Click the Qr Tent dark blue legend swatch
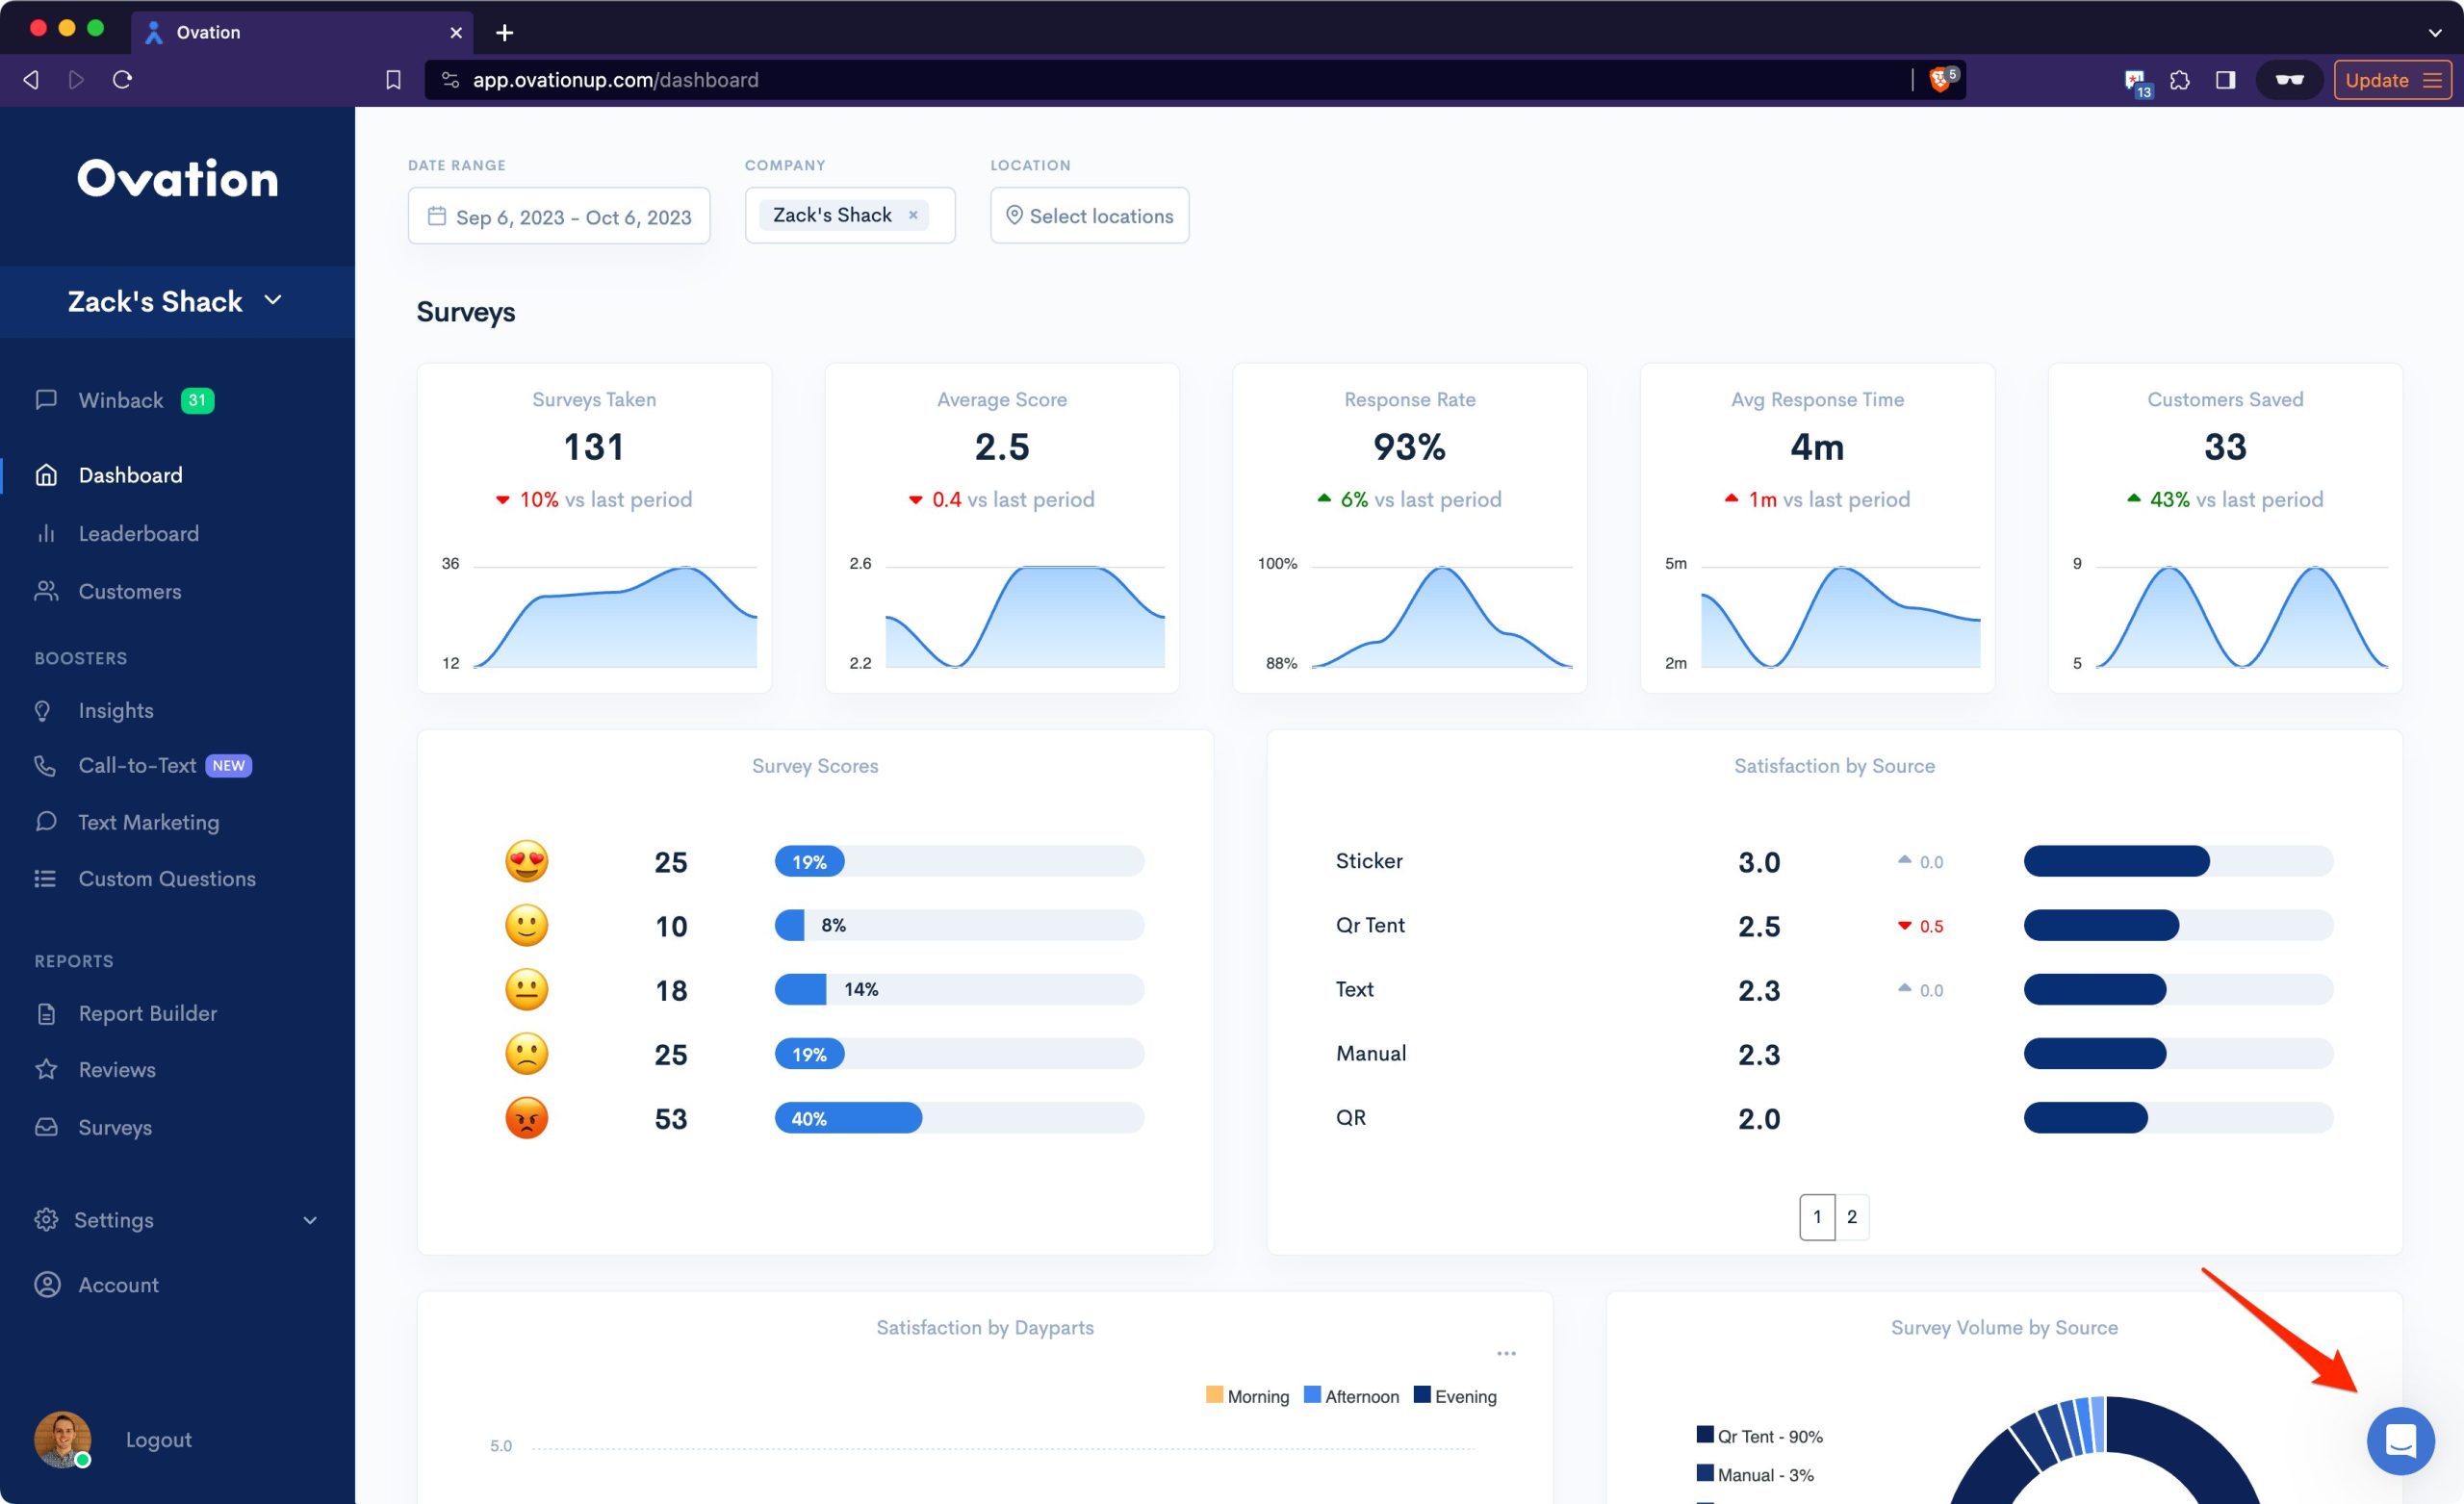This screenshot has width=2464, height=1504. [x=1705, y=1434]
